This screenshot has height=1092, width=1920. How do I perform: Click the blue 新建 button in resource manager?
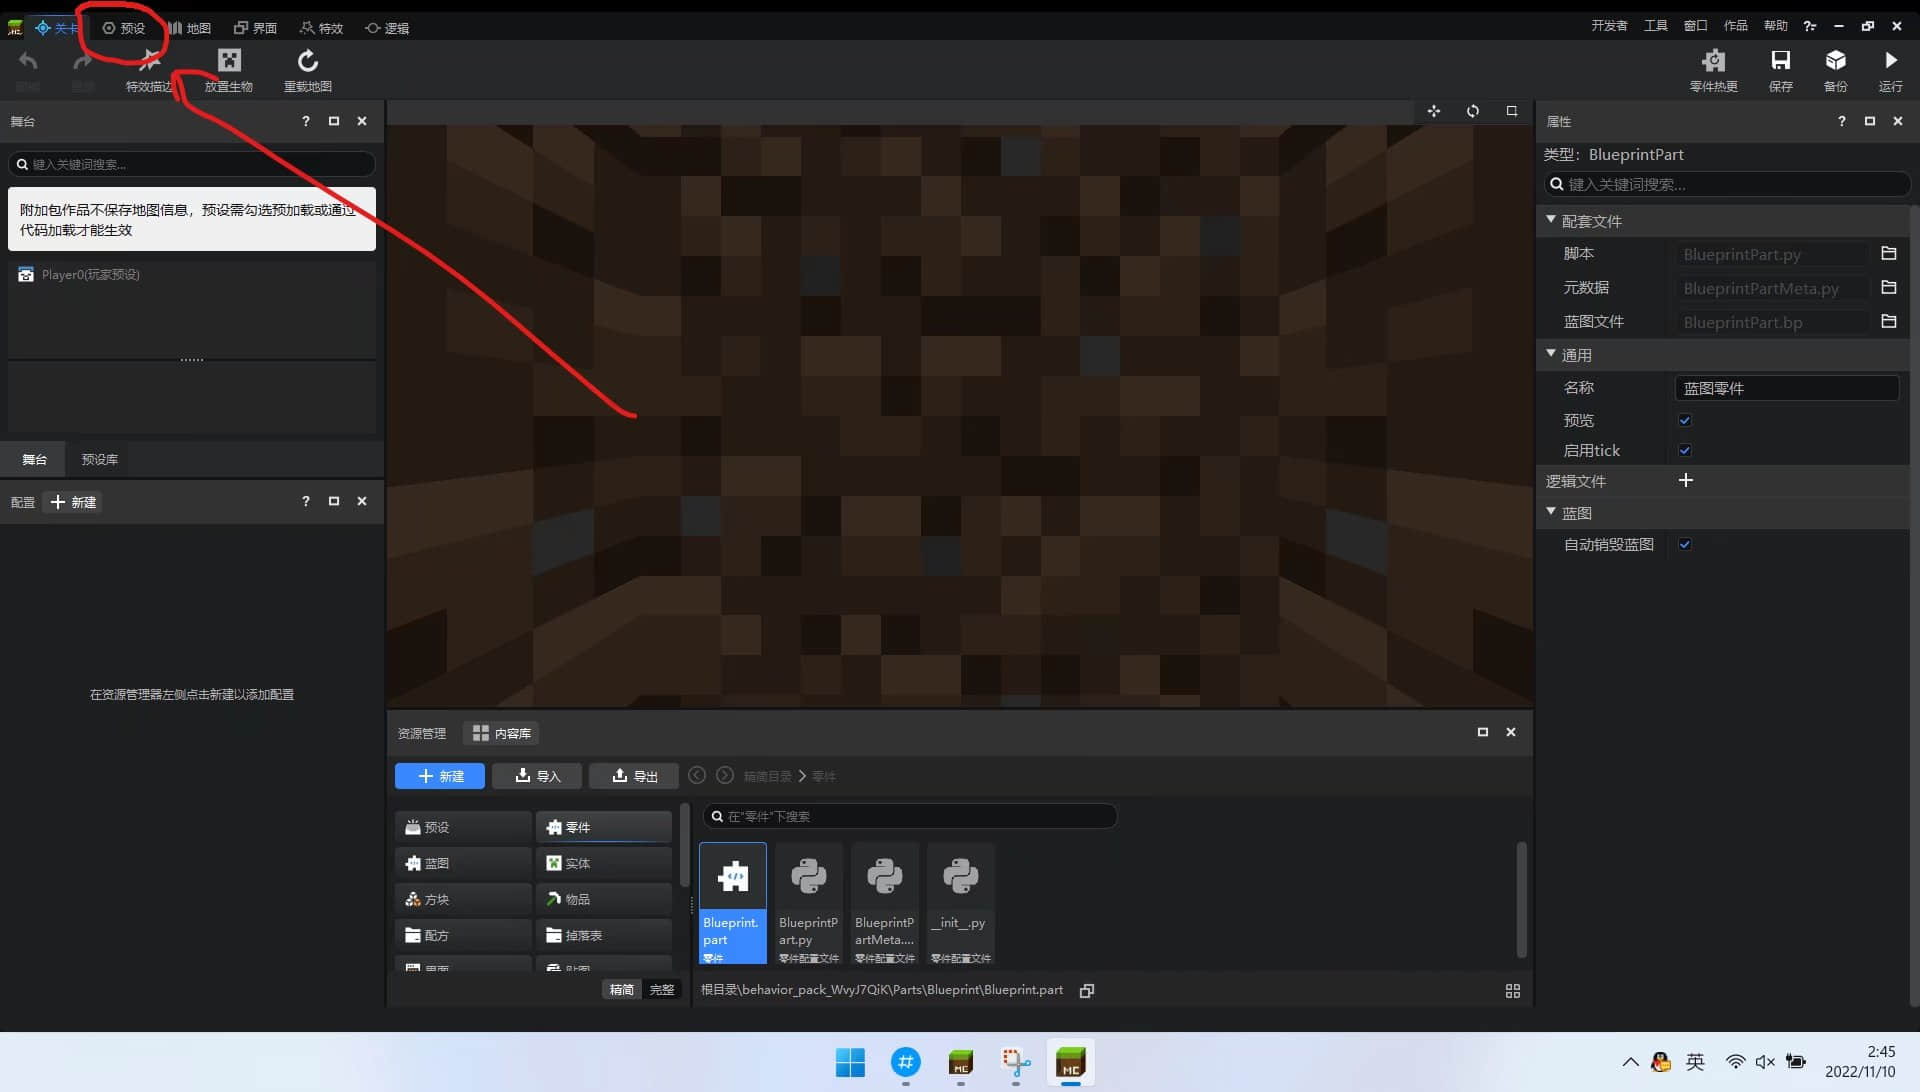click(440, 776)
